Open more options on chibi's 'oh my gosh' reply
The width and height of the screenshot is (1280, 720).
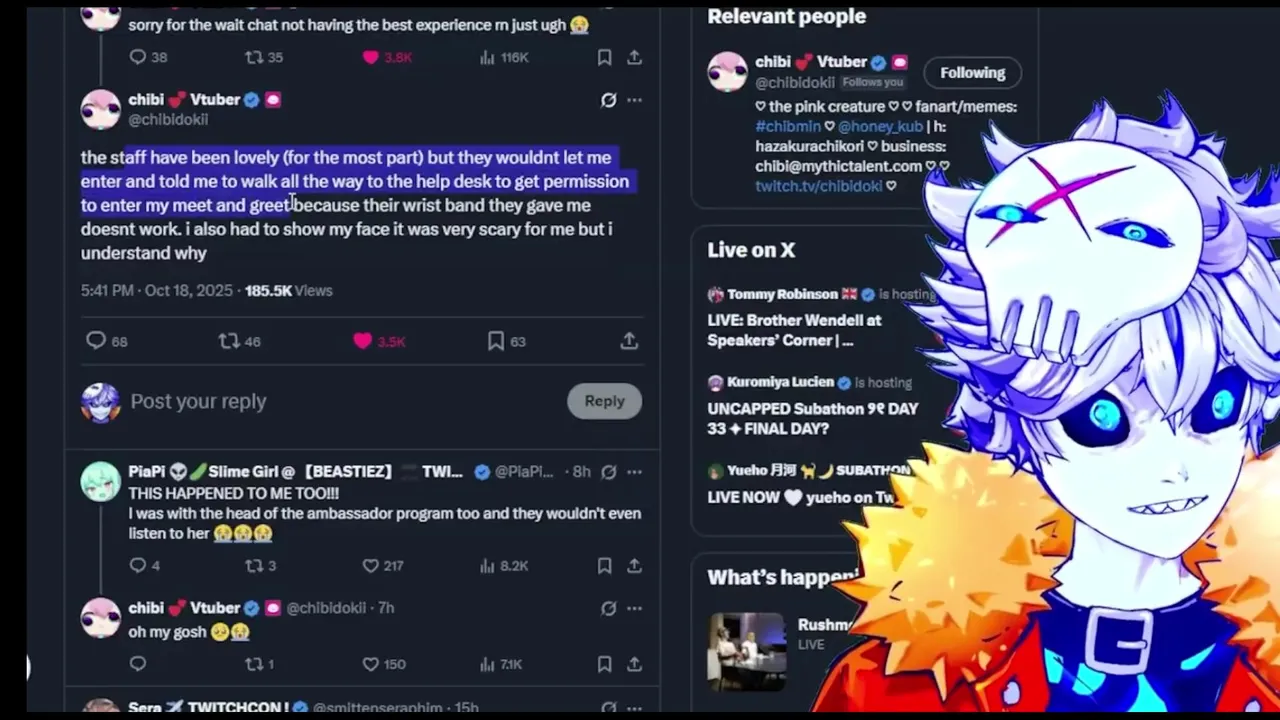pos(634,608)
